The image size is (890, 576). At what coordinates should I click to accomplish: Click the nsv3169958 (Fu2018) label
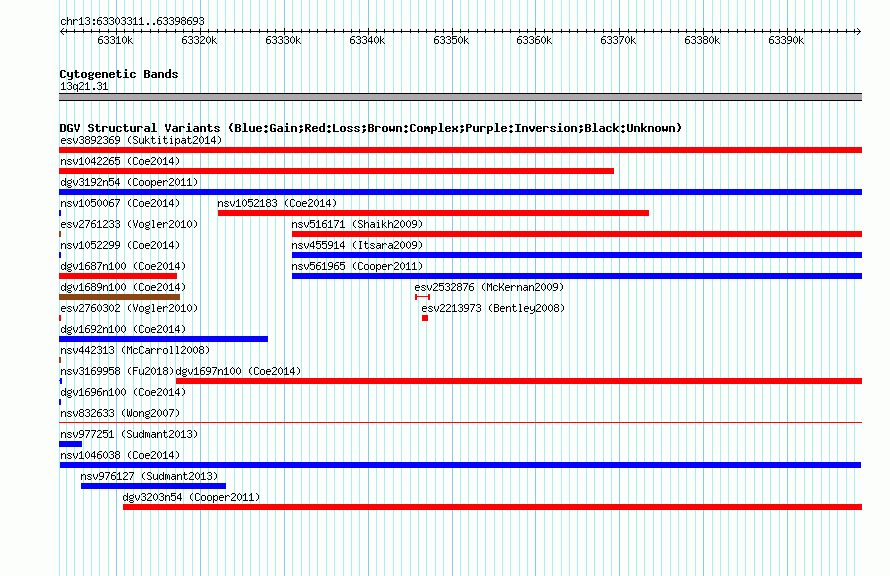coord(116,371)
